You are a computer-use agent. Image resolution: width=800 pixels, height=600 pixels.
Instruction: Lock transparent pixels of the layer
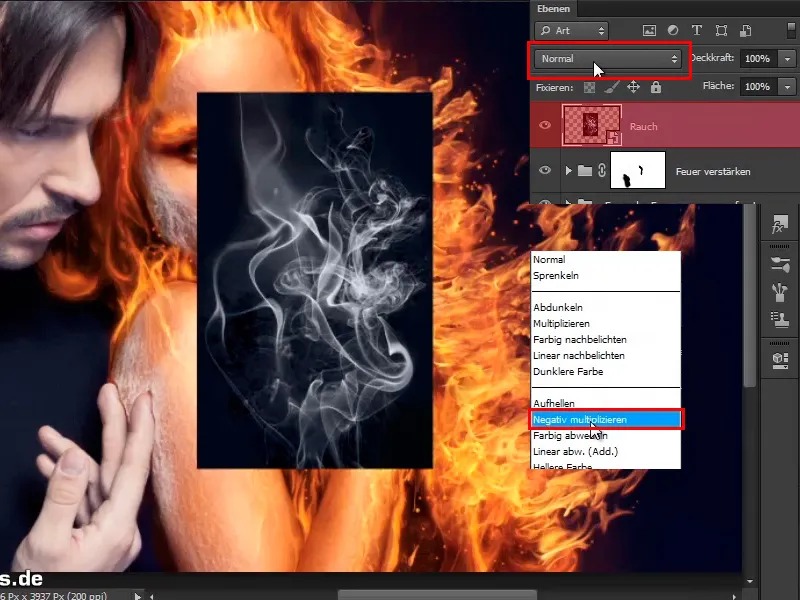[589, 87]
